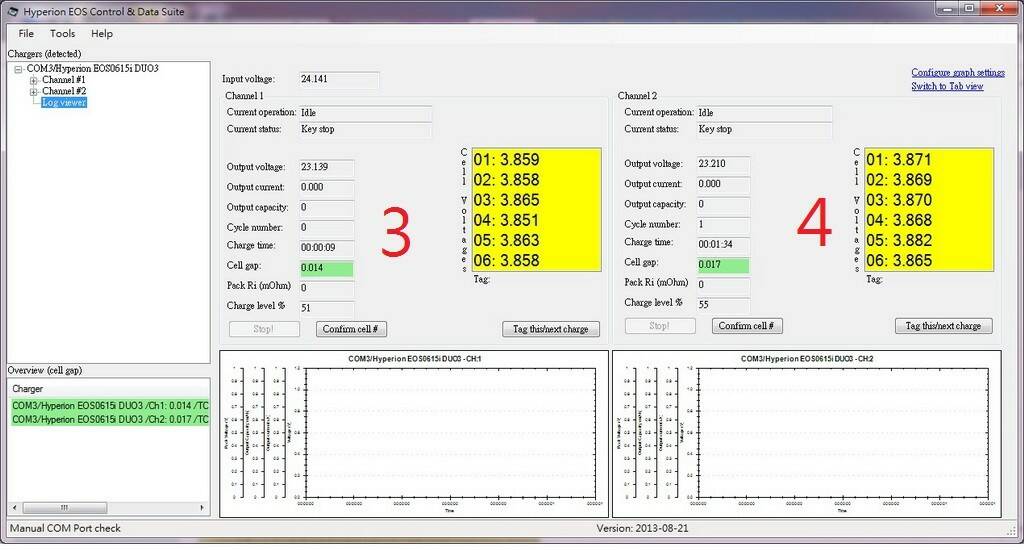The height and width of the screenshot is (550, 1024).
Task: Click Channel 2 Pack Ri (mOhm) field
Action: tap(723, 285)
